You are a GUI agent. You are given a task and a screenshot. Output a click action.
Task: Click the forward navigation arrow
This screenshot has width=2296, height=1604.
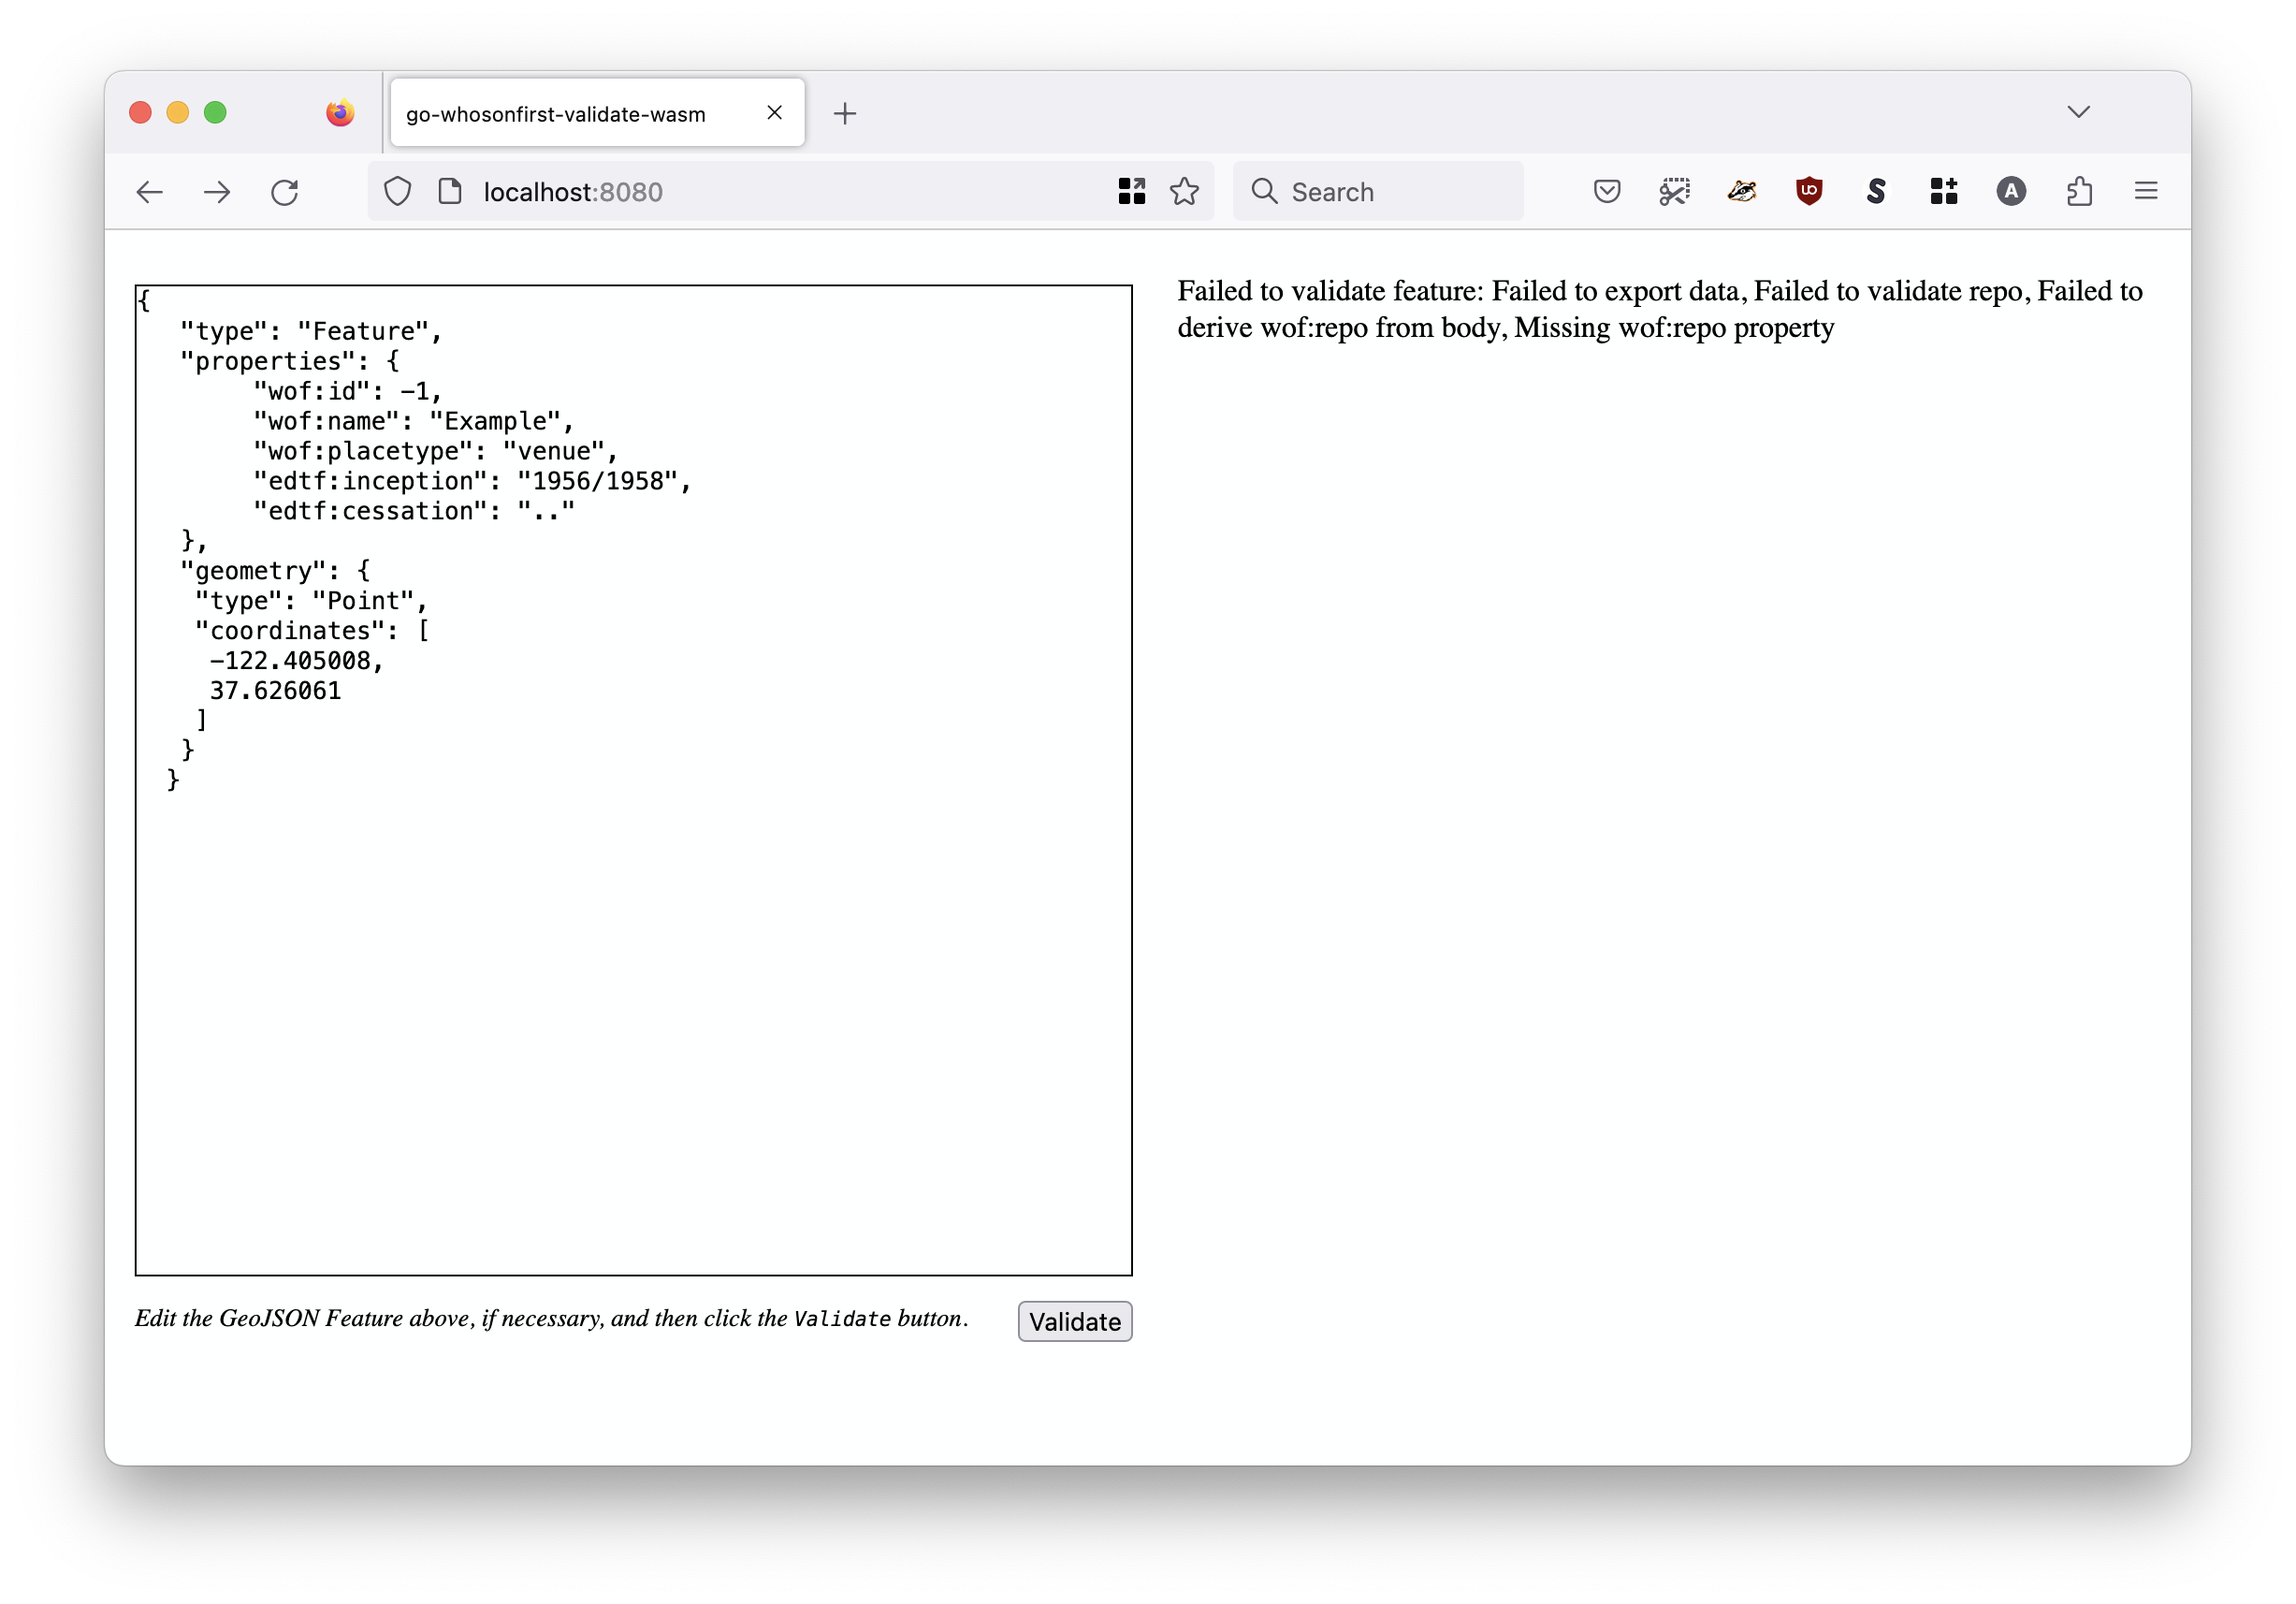pos(217,192)
